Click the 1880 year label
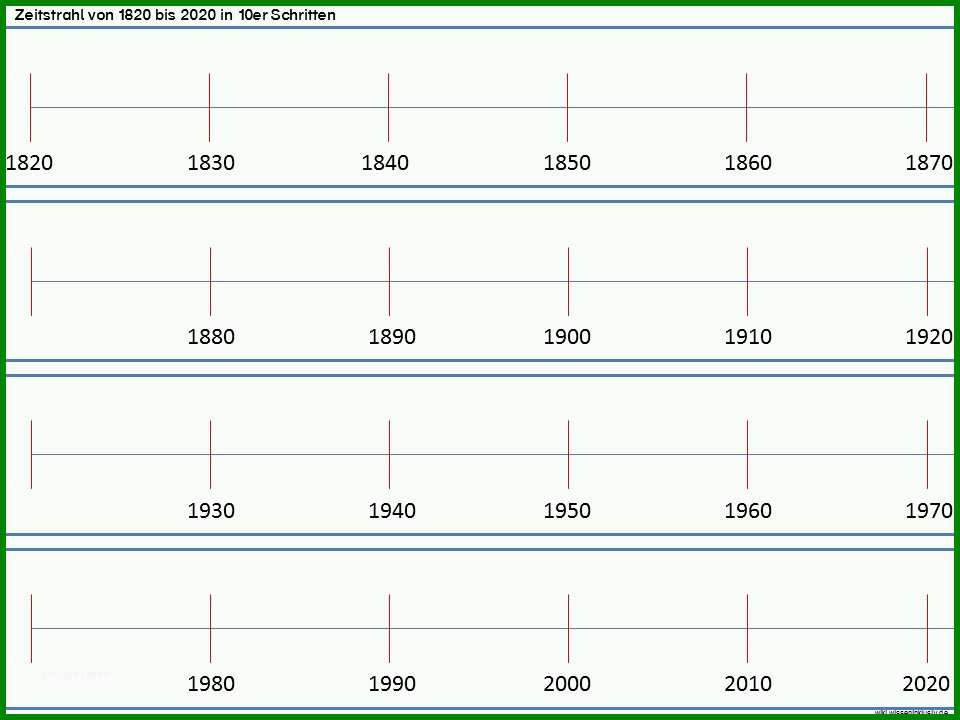The image size is (960, 720). pos(211,337)
